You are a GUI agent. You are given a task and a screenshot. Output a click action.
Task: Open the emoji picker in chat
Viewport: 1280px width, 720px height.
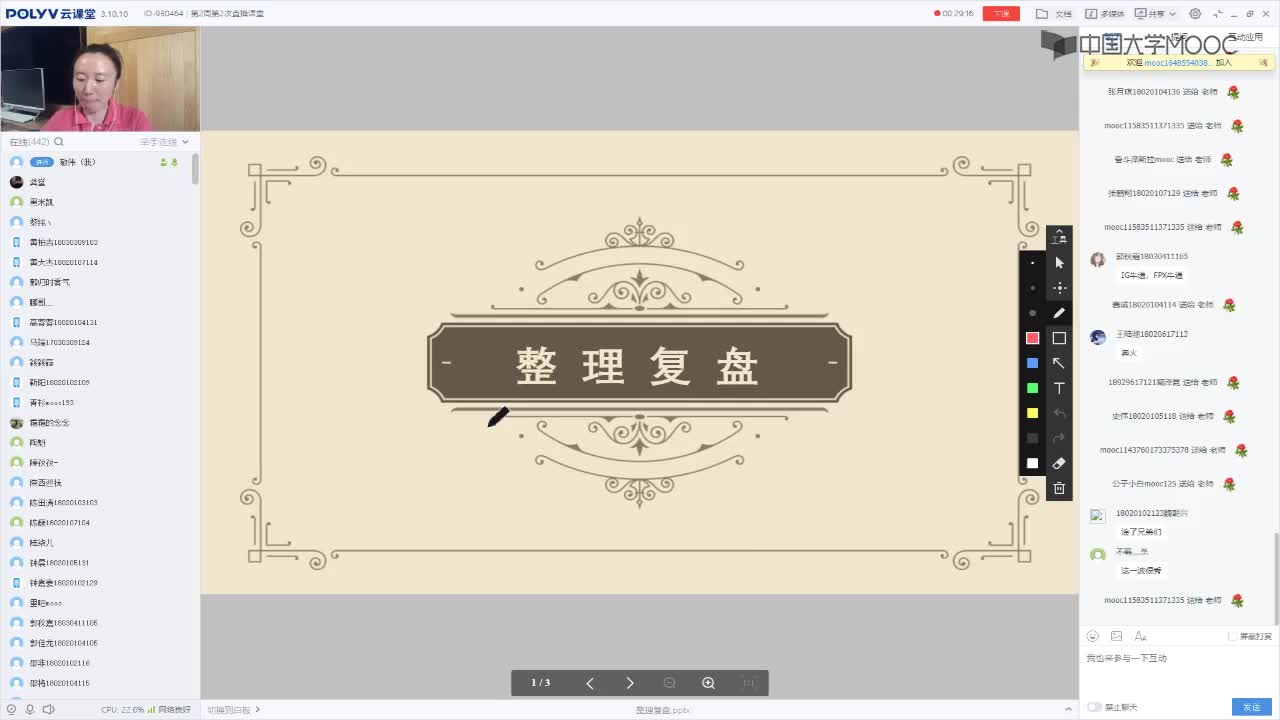pos(1093,636)
